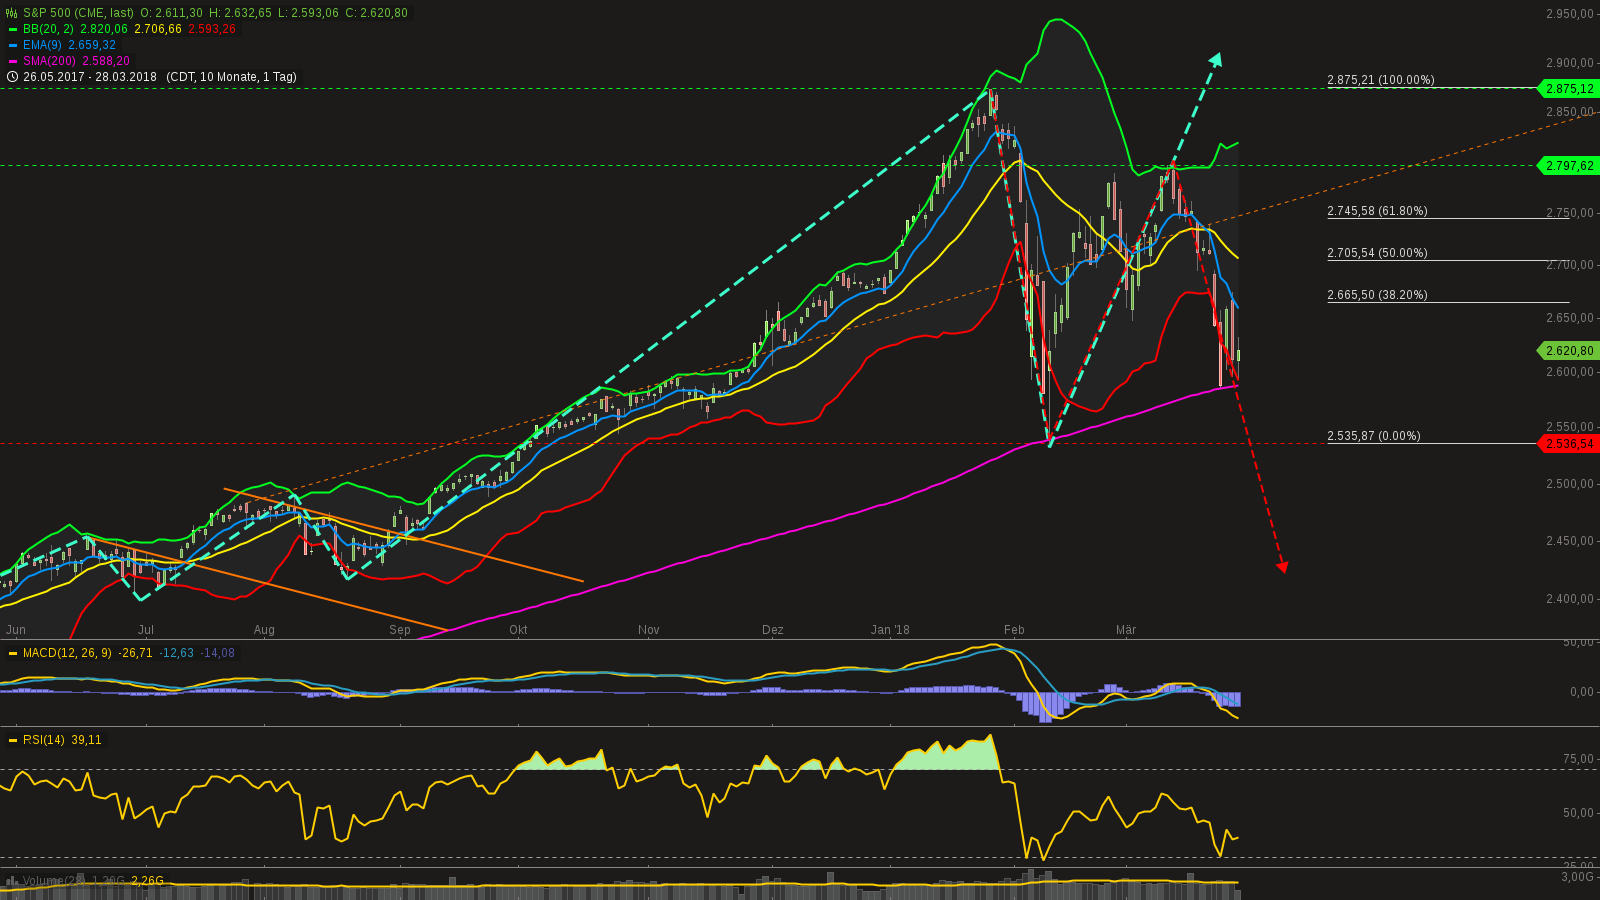
Task: Click the high price H: 2.632,65
Action: [240, 13]
